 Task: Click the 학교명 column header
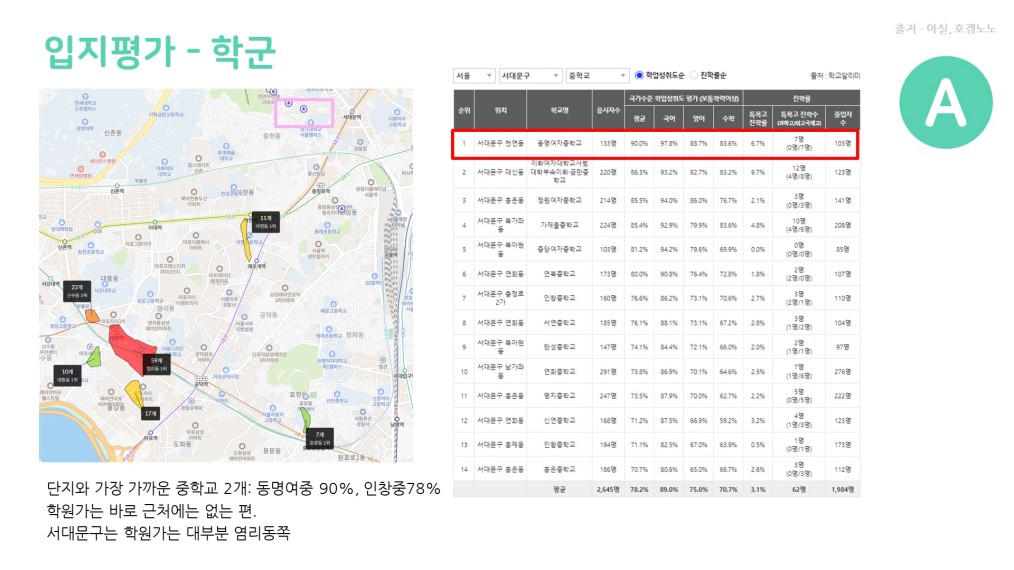559,111
